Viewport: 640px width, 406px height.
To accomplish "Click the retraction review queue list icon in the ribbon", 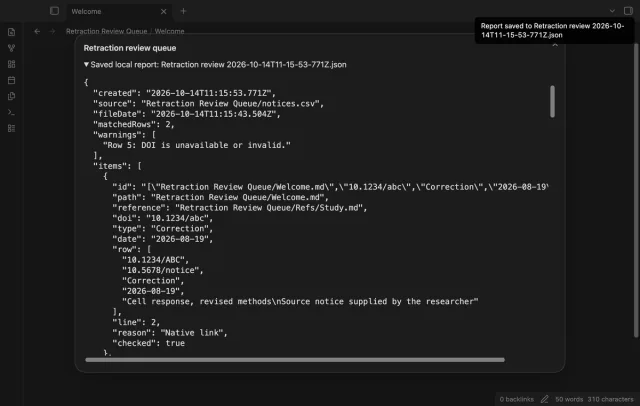I will coord(11,129).
